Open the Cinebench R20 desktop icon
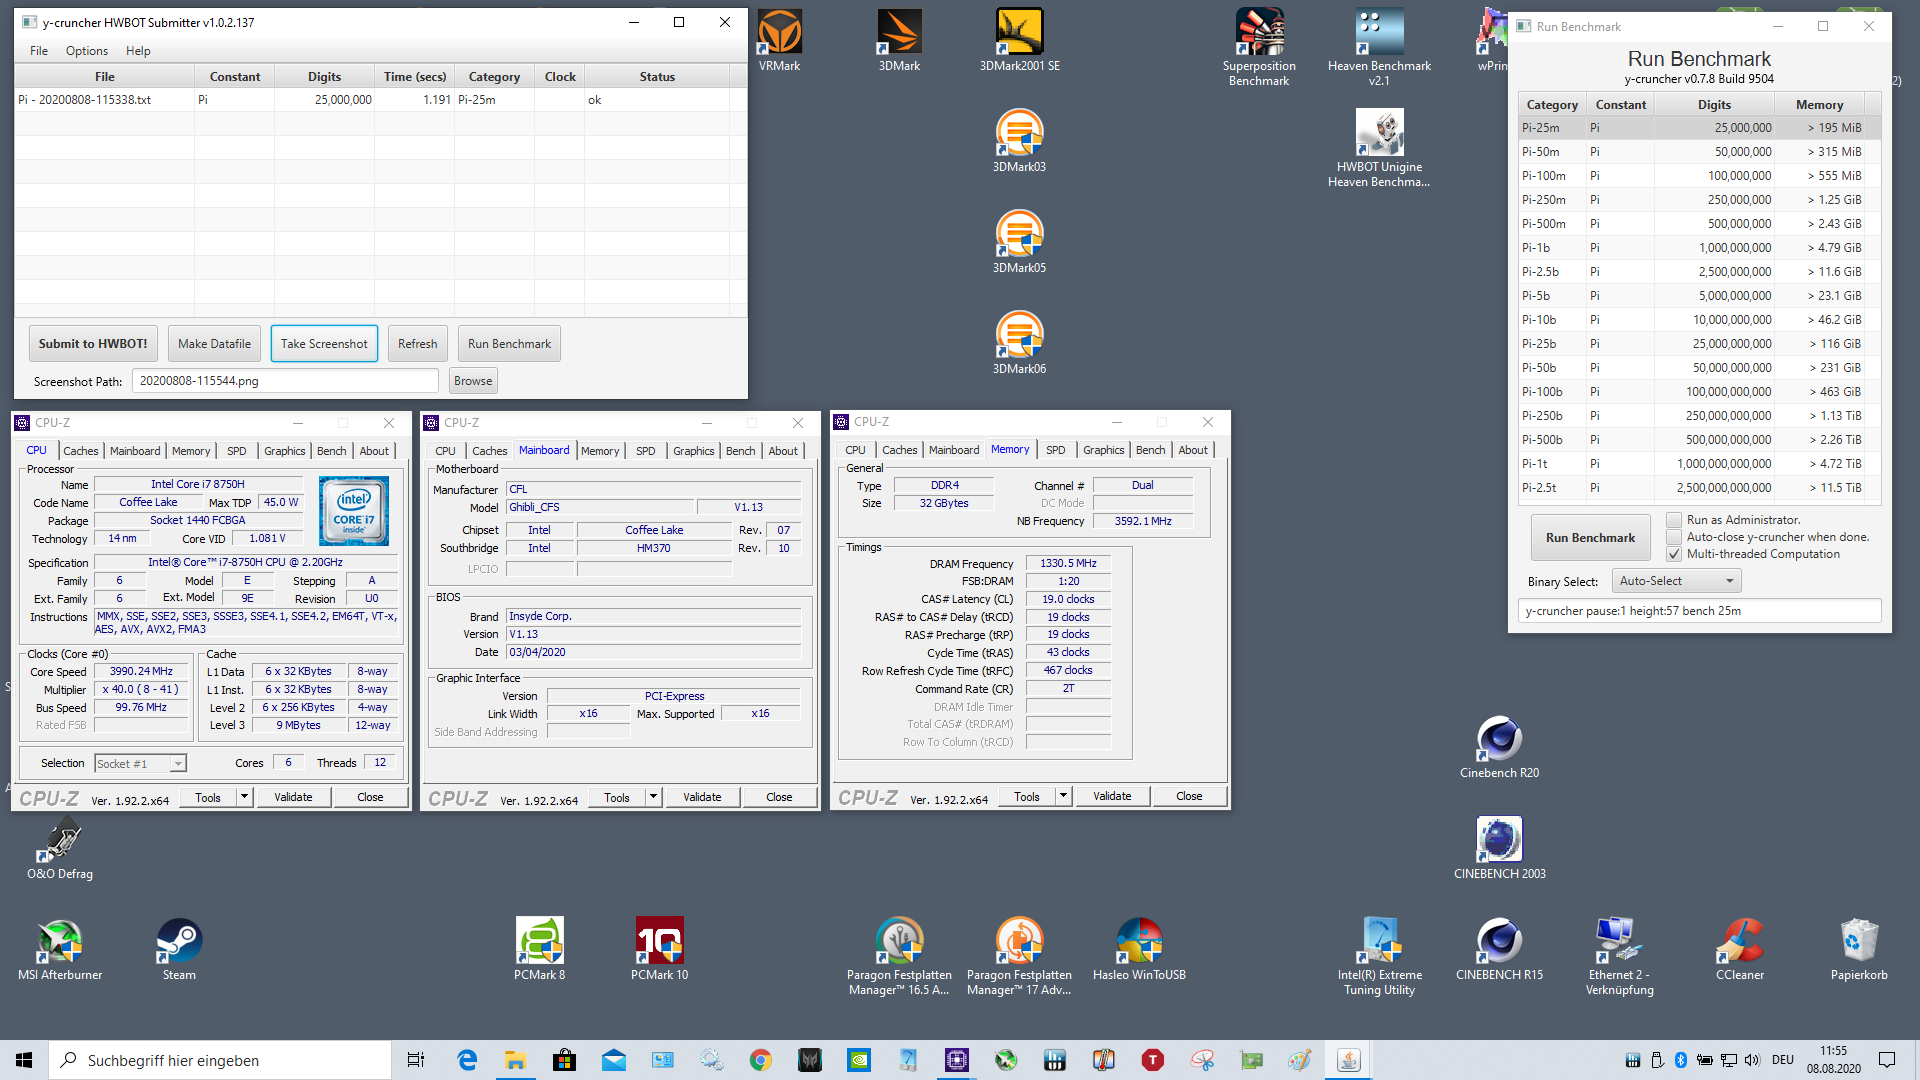The image size is (1920, 1080). pos(1499,747)
